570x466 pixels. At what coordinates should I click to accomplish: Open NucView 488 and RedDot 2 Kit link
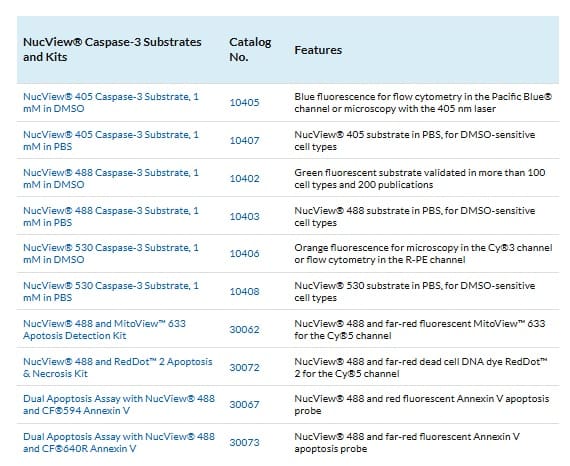pos(118,367)
